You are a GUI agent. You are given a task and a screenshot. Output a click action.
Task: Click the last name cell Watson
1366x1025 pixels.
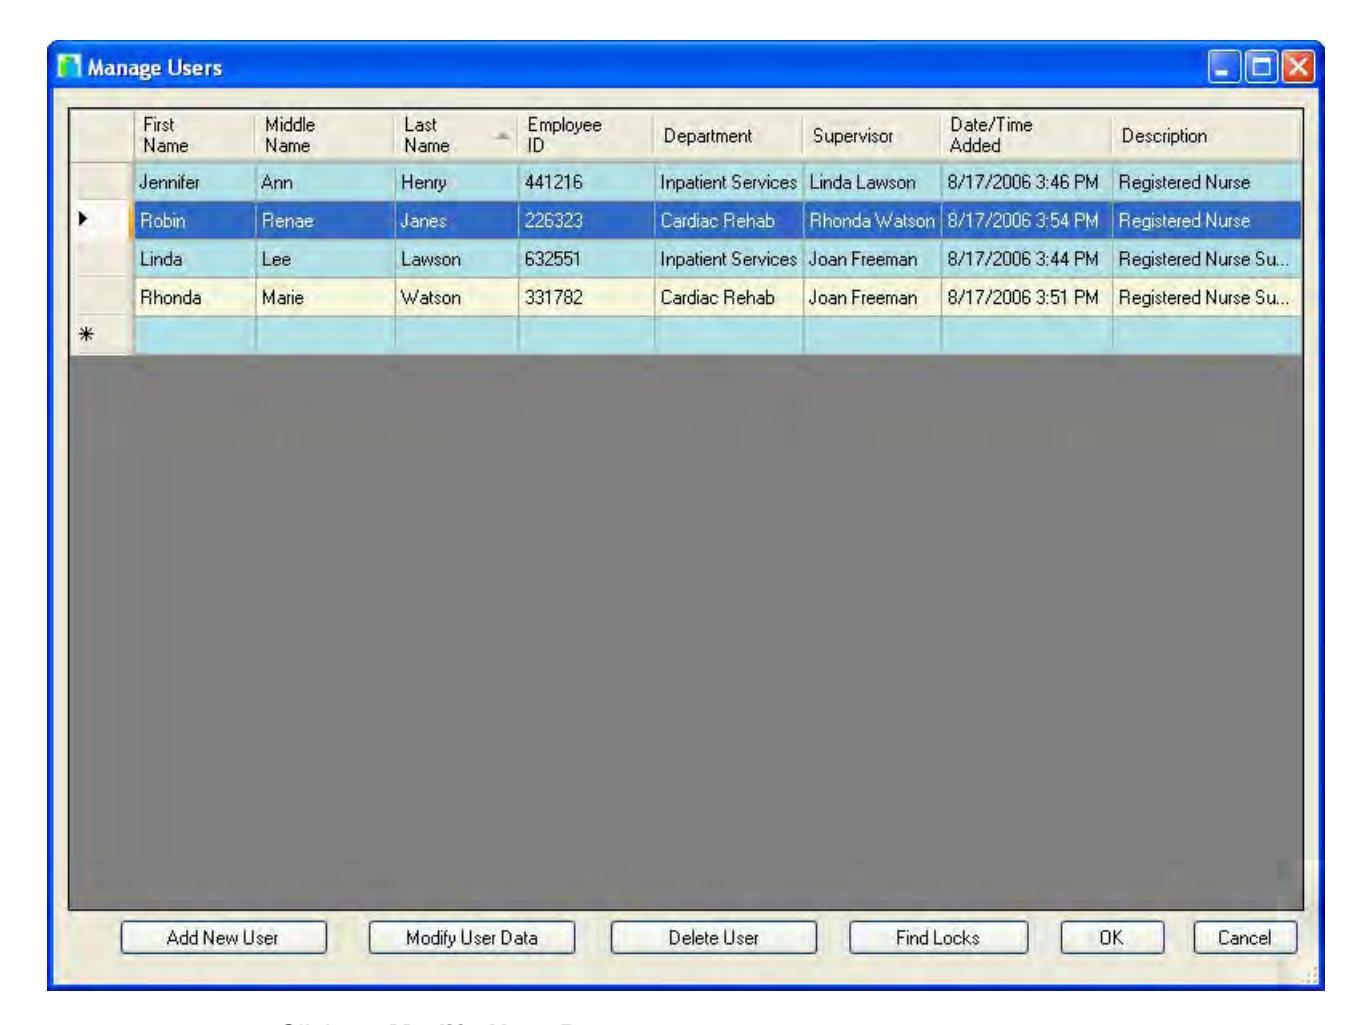coord(456,297)
